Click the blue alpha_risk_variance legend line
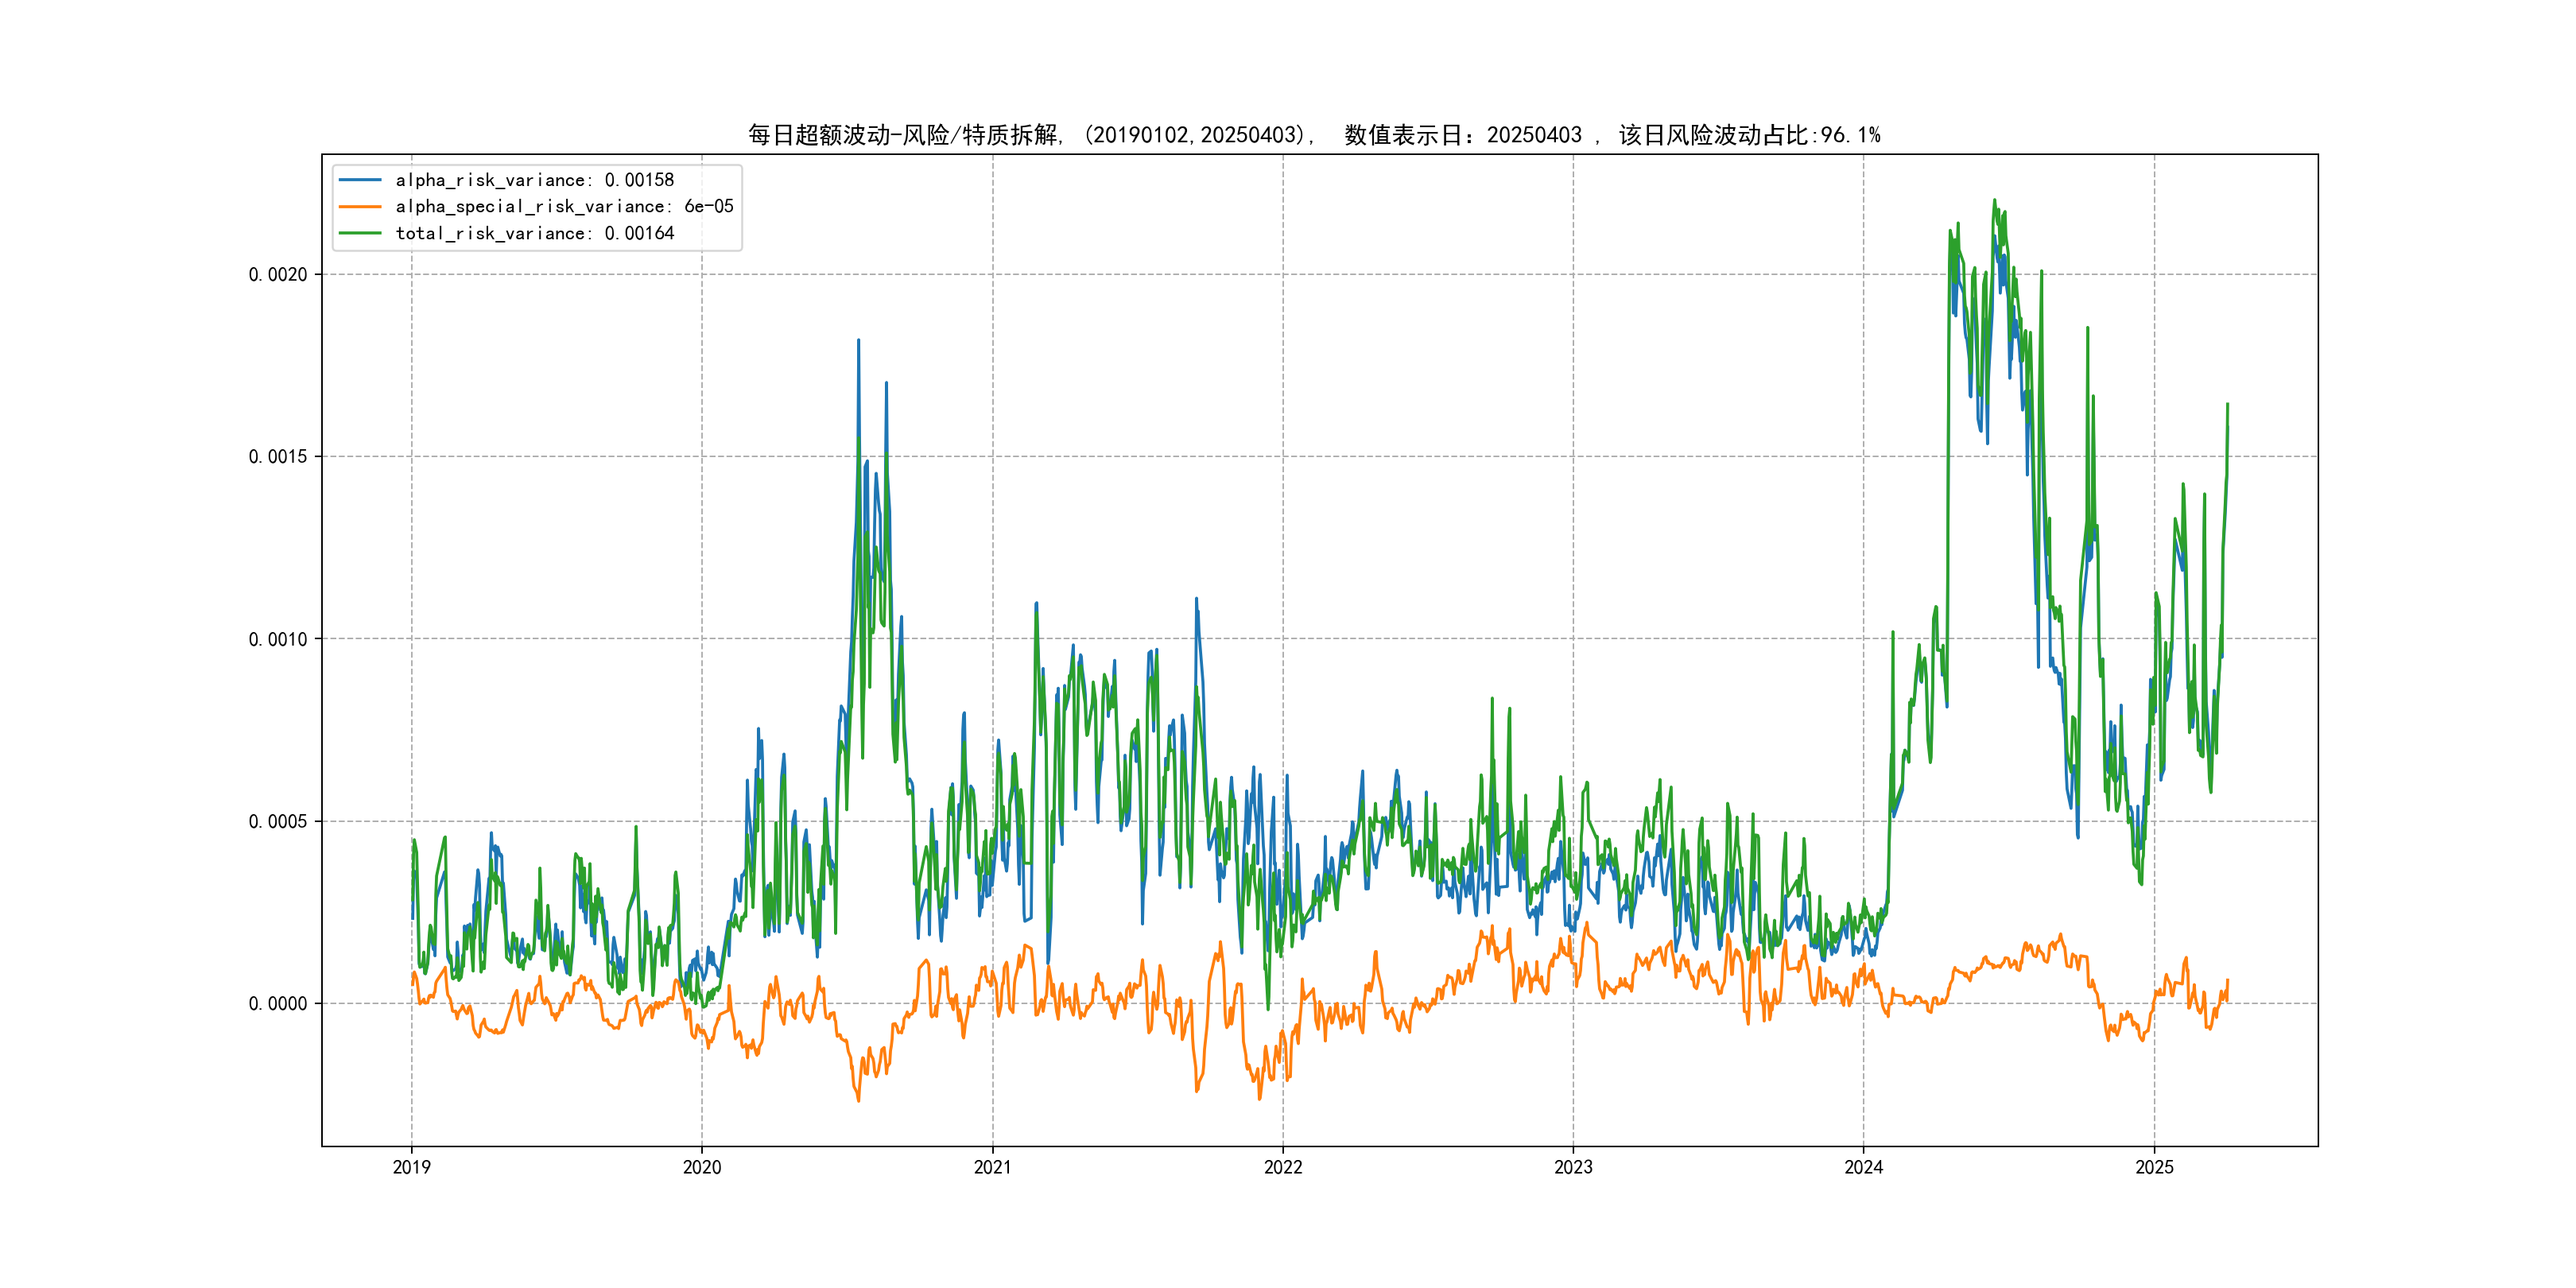 click(x=360, y=180)
